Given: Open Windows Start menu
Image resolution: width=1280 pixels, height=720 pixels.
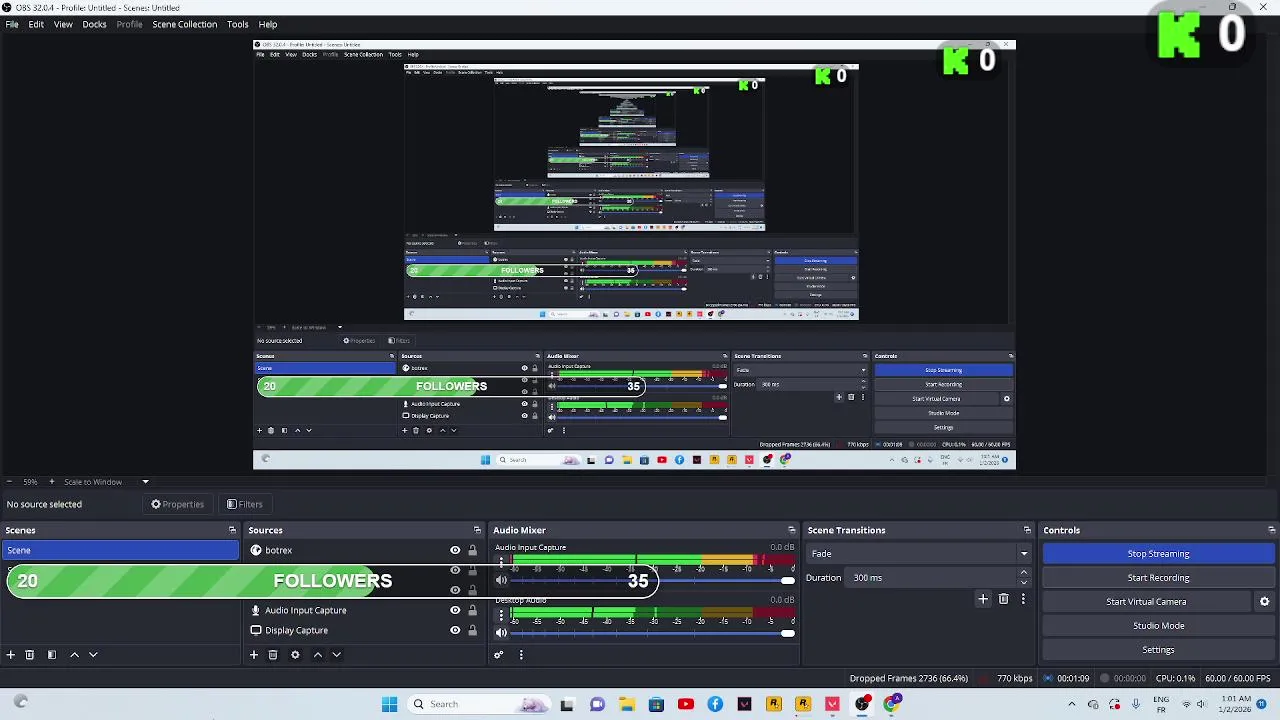Looking at the screenshot, I should tap(389, 705).
